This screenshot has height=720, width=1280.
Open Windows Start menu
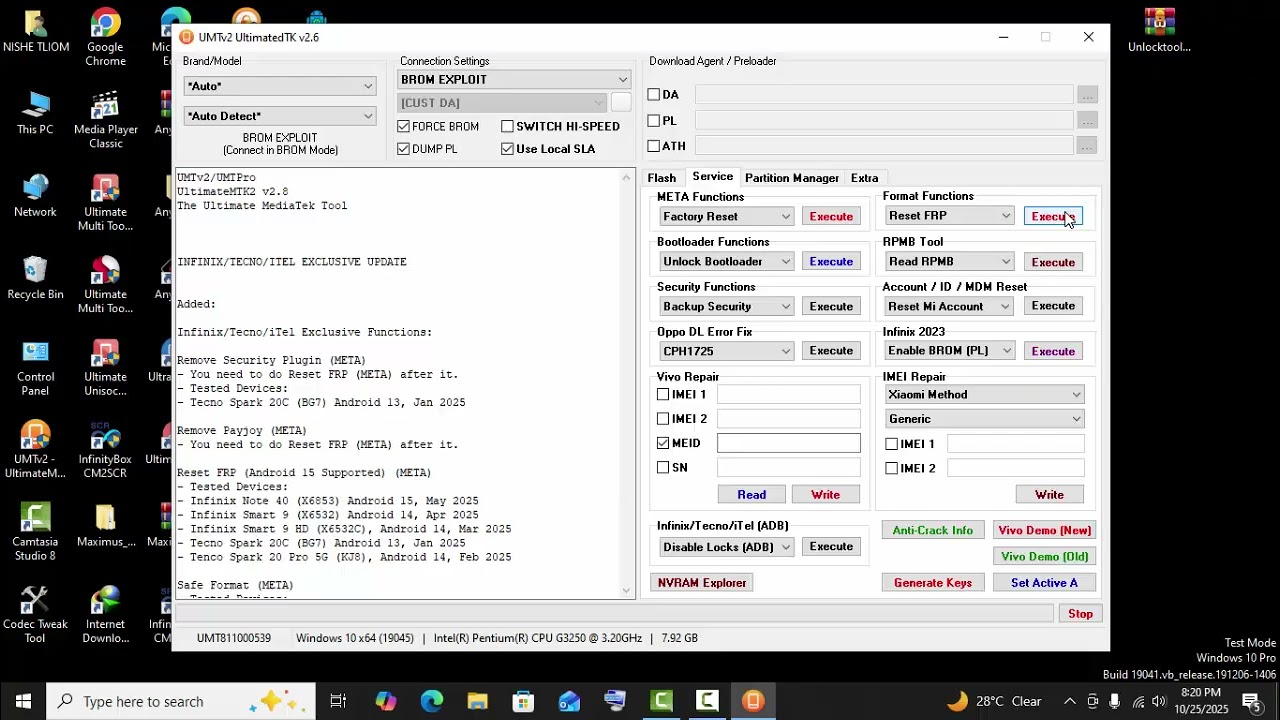23,701
